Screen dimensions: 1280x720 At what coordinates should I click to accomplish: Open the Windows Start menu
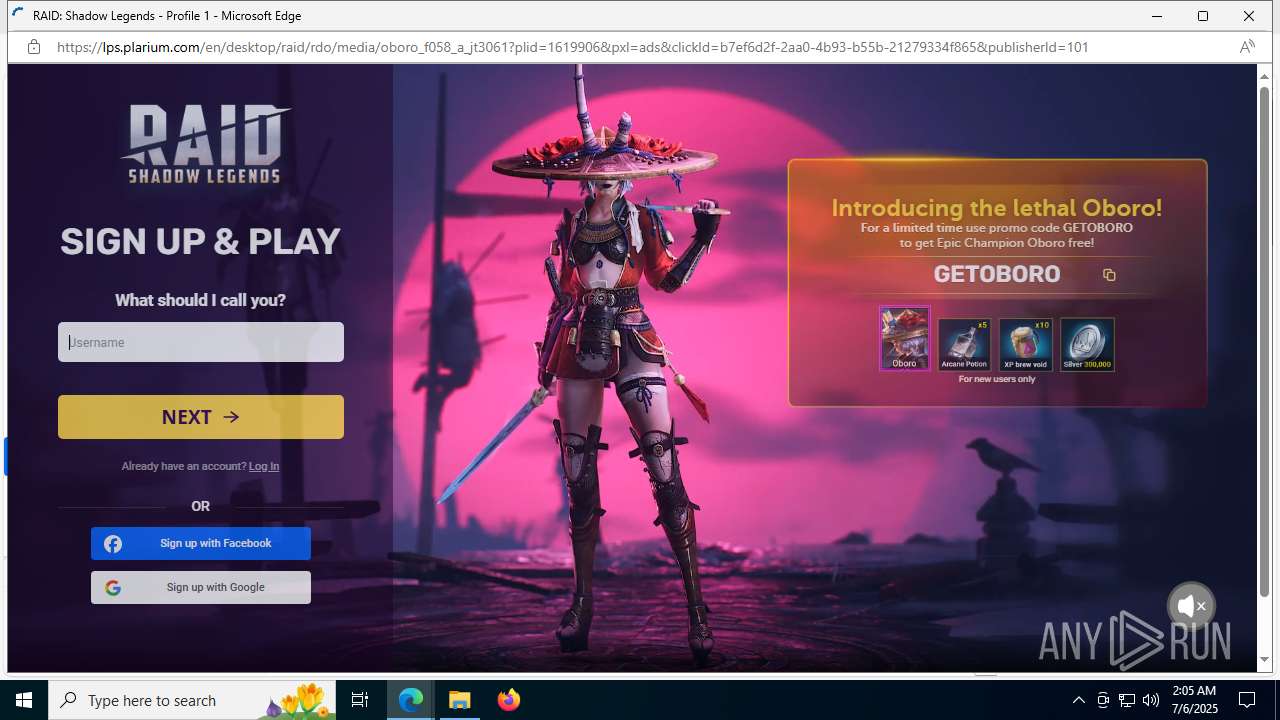(24, 700)
